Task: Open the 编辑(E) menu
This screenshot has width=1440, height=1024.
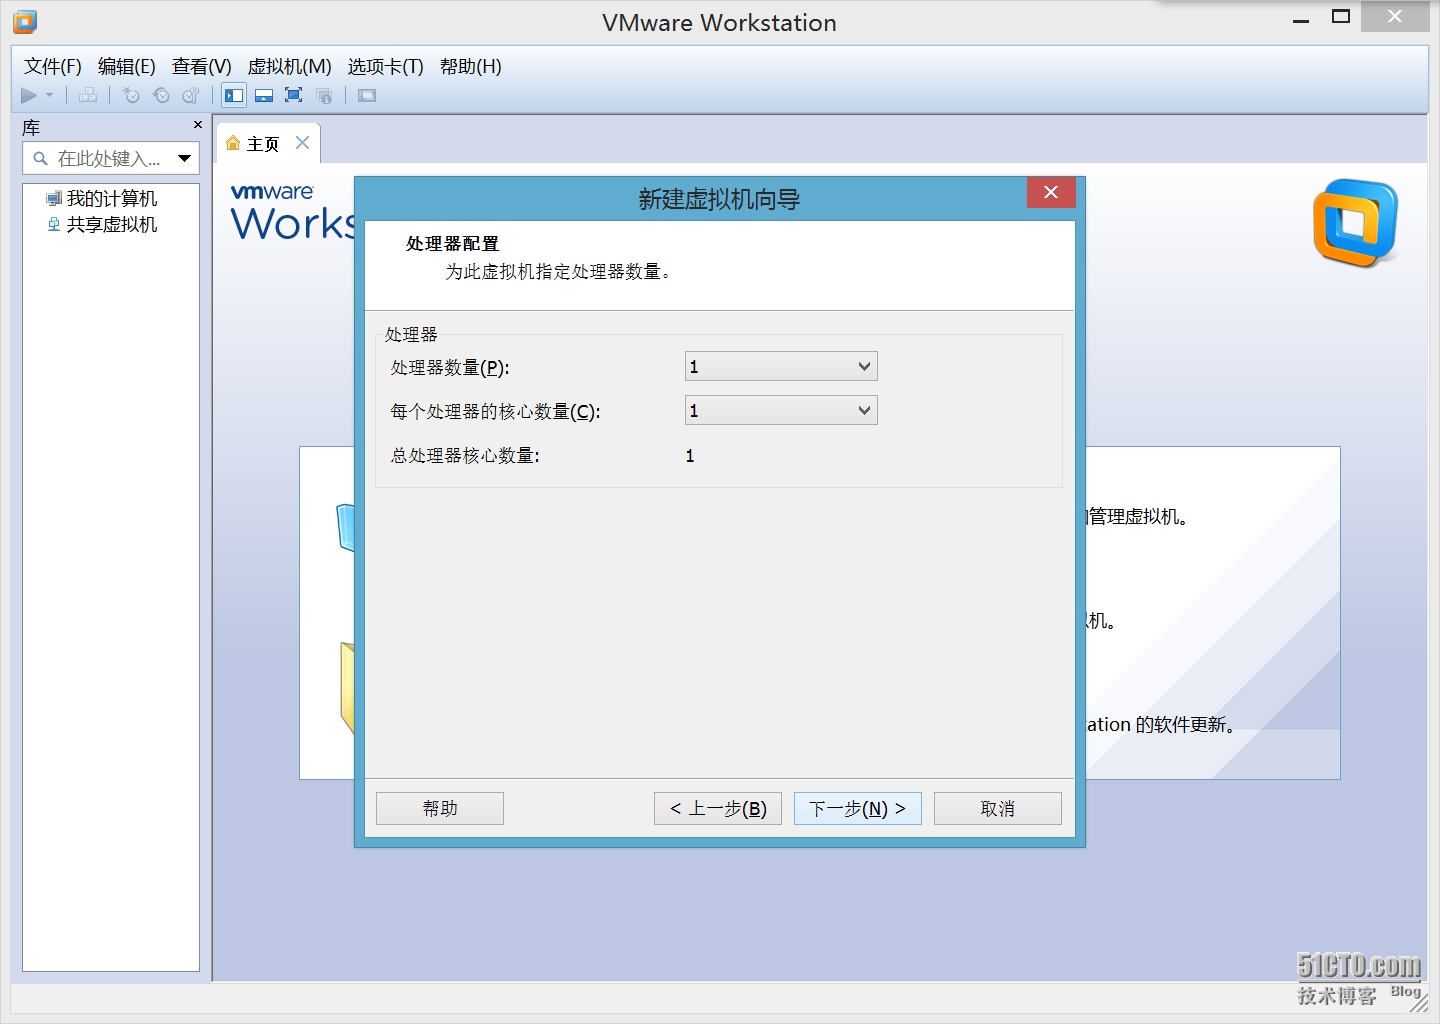Action: (127, 66)
